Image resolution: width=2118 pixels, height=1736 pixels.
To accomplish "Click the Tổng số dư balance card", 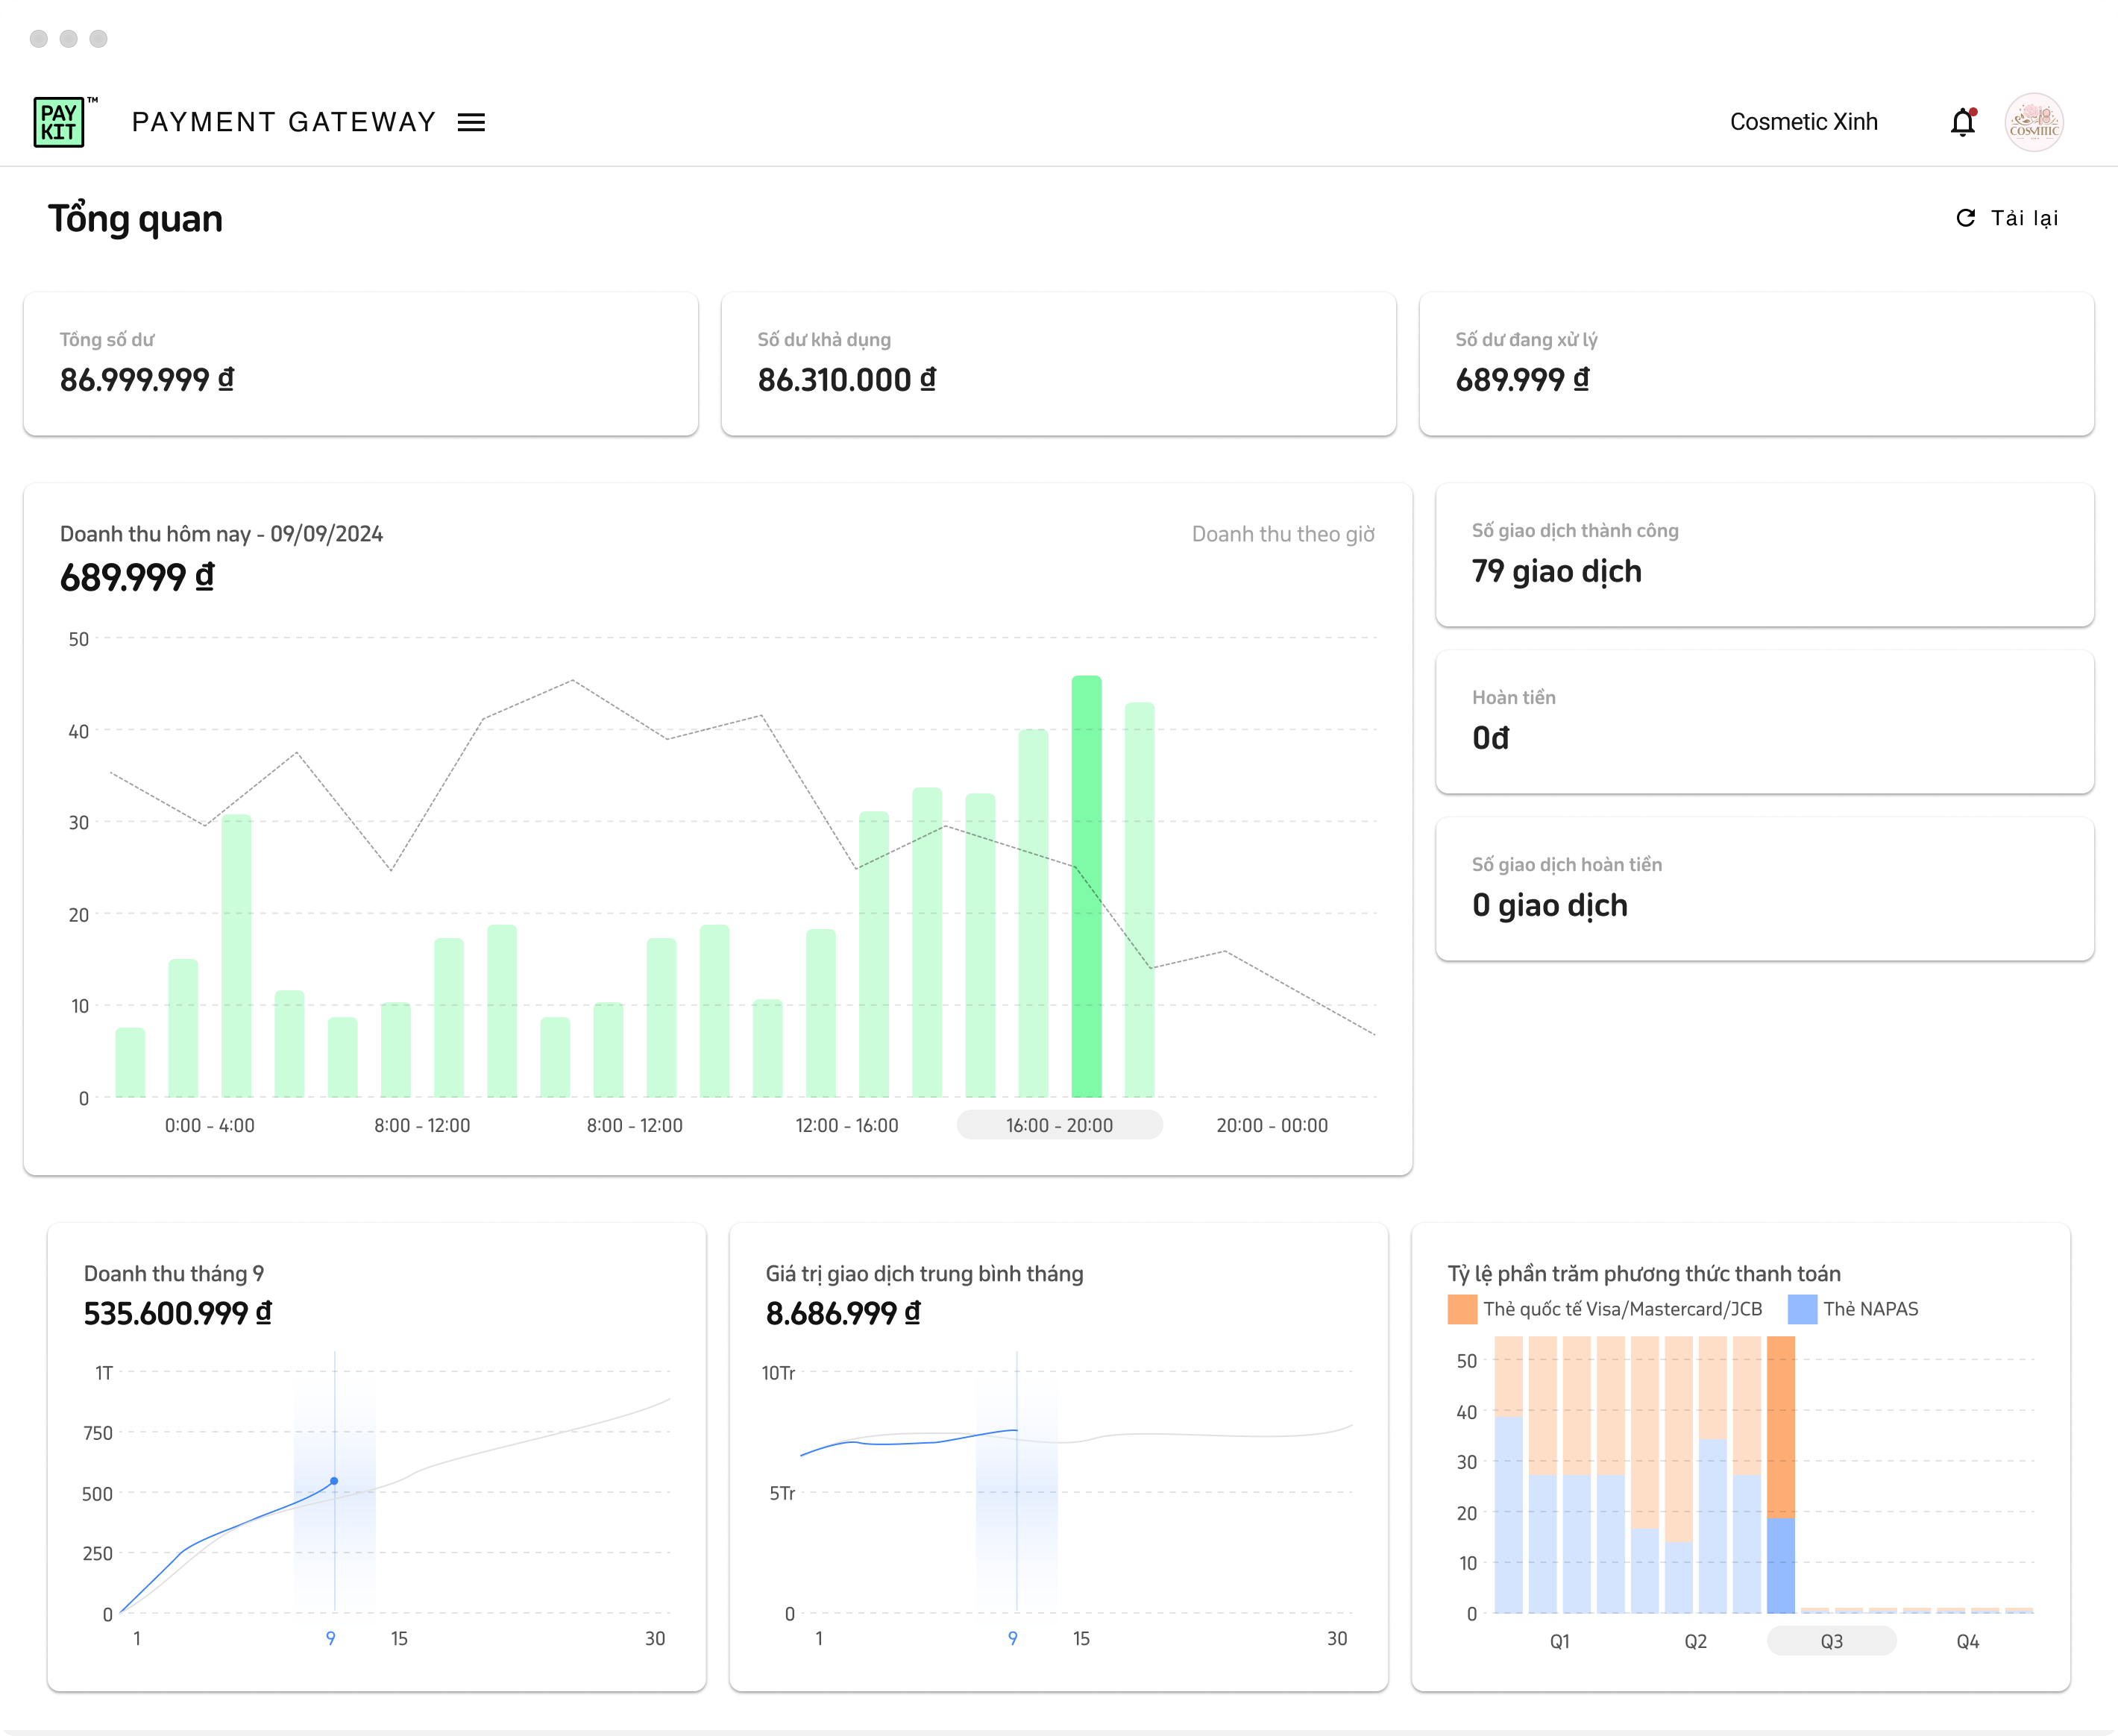I will (360, 364).
